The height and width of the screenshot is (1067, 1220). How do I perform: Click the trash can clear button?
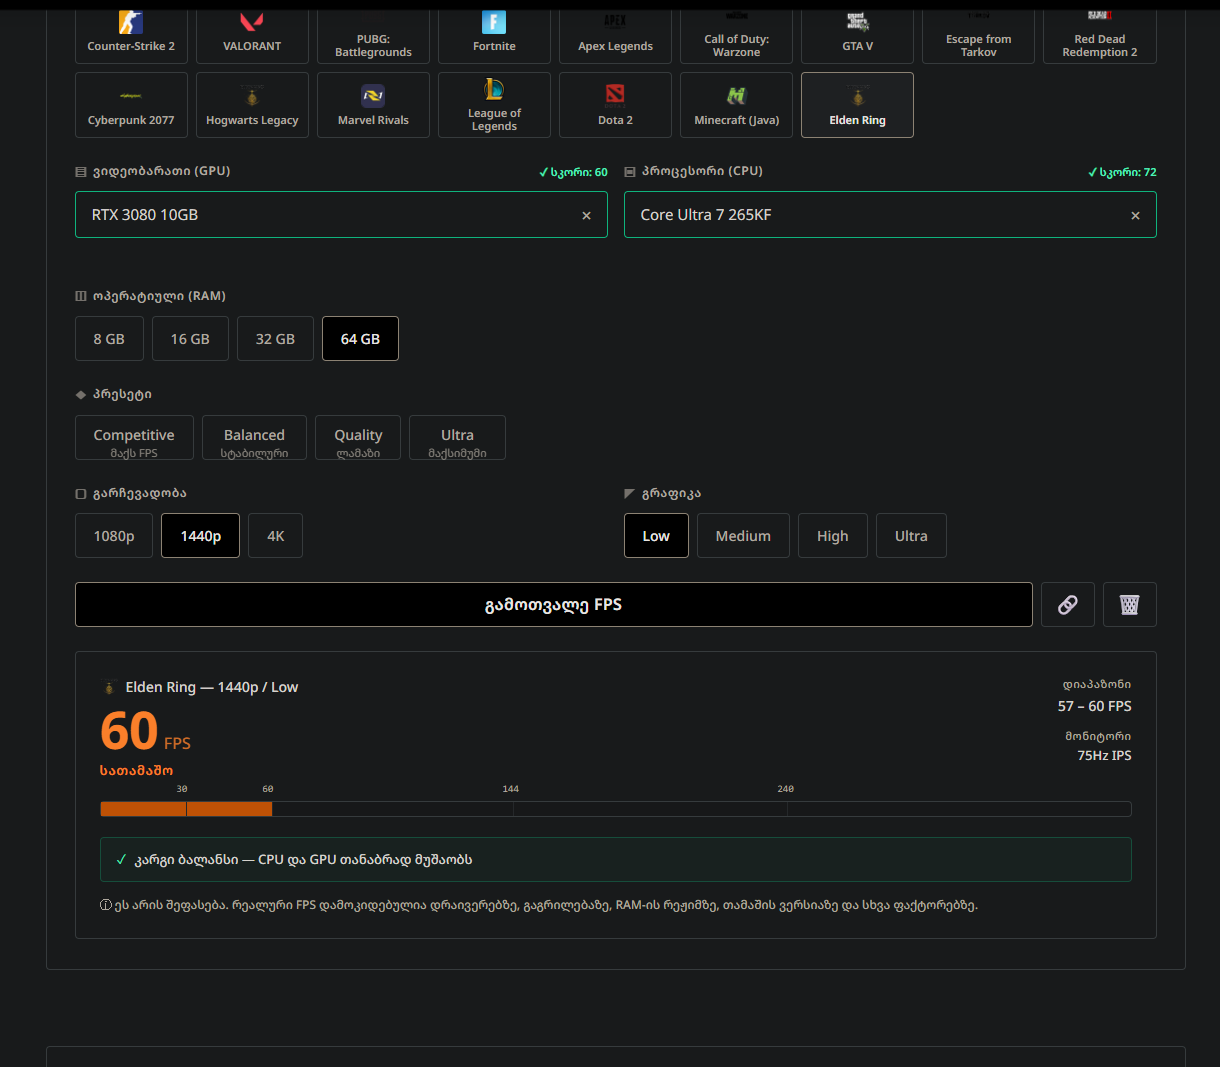tap(1129, 605)
